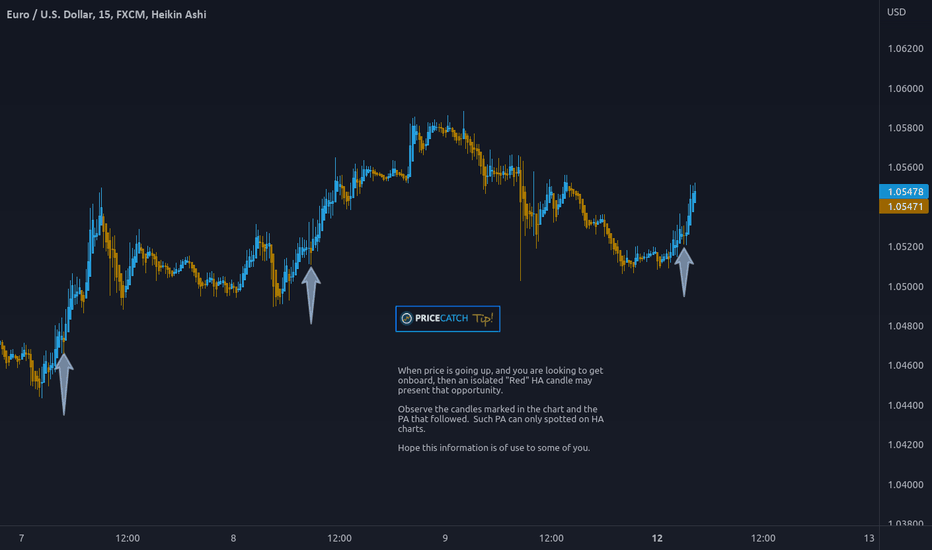
Task: Click the middle gray arrow marker
Action: click(x=311, y=295)
